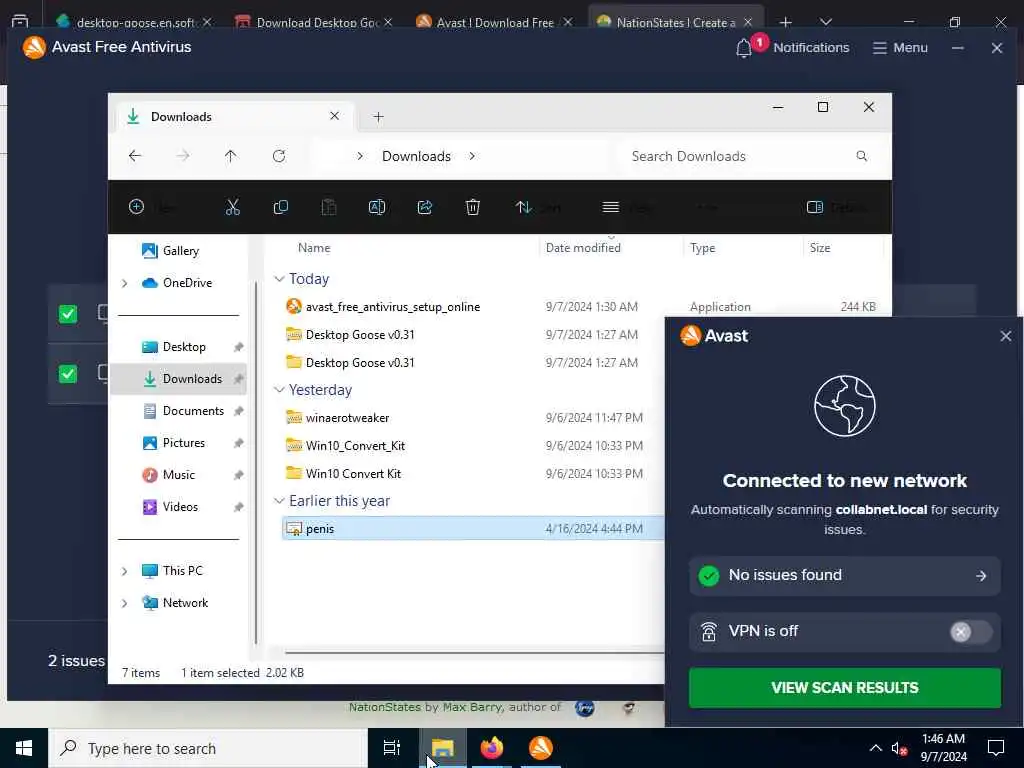Sort files by Date modified column header
The width and height of the screenshot is (1024, 768).
[583, 248]
